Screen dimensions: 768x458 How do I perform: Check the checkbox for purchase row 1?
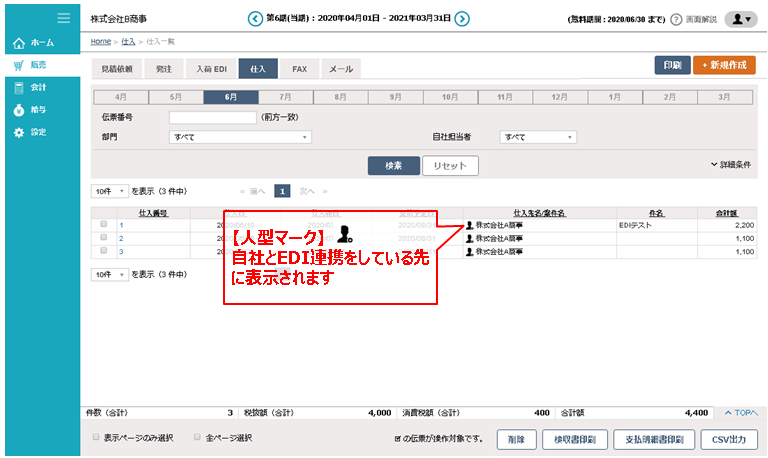tap(104, 225)
